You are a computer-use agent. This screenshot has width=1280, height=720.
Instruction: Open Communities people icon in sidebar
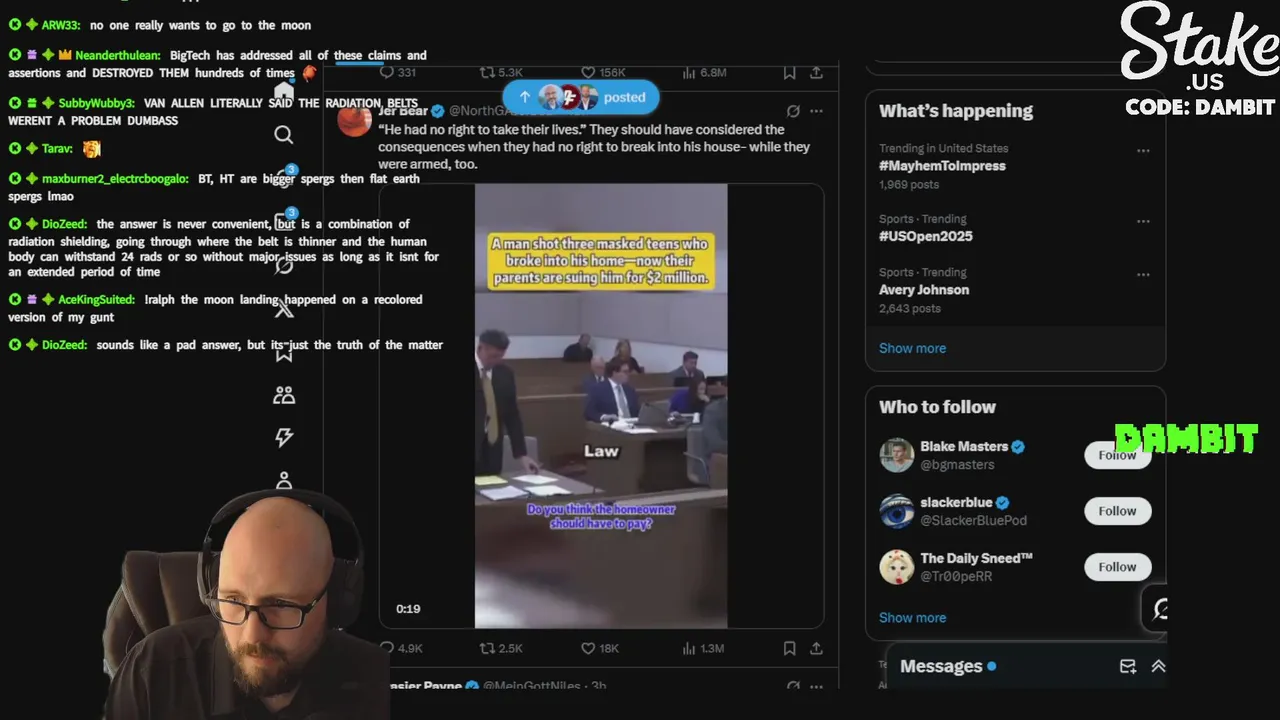coord(284,395)
